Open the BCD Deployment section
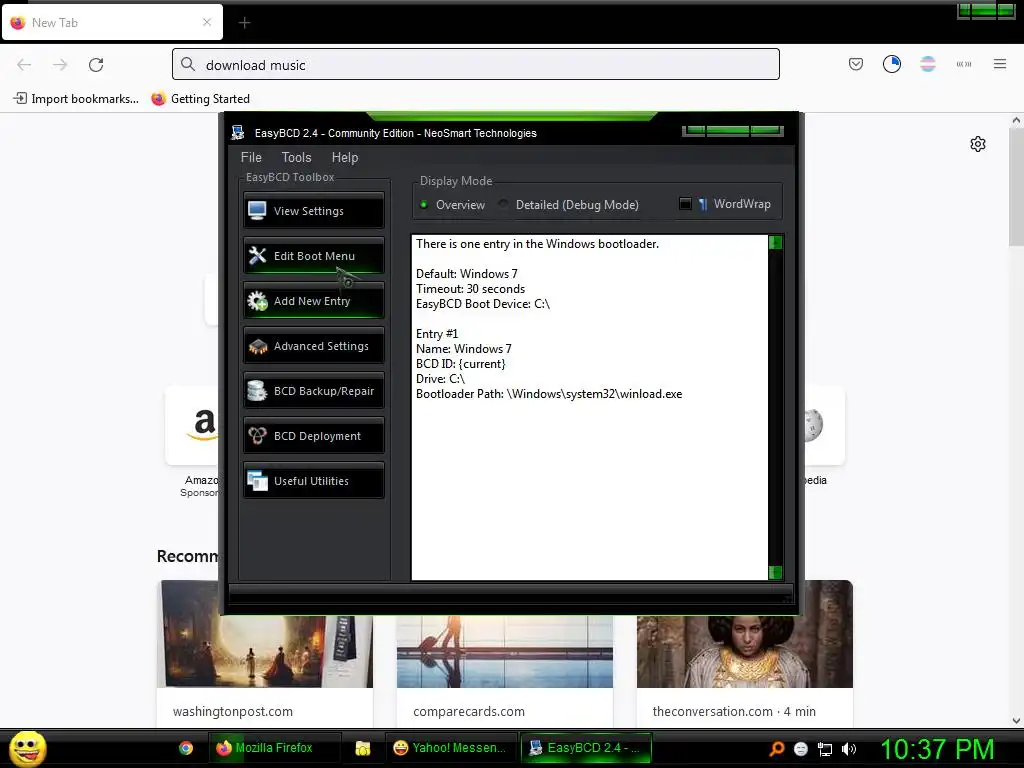The width and height of the screenshot is (1024, 768). [313, 436]
